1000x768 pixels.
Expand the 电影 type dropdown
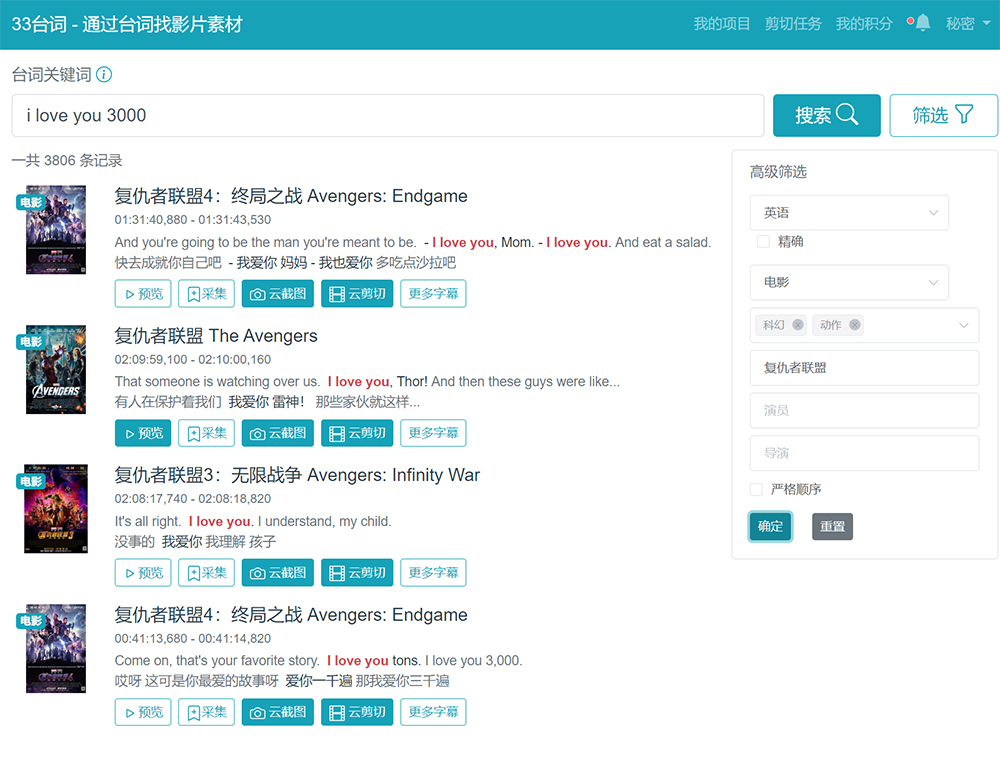[849, 282]
